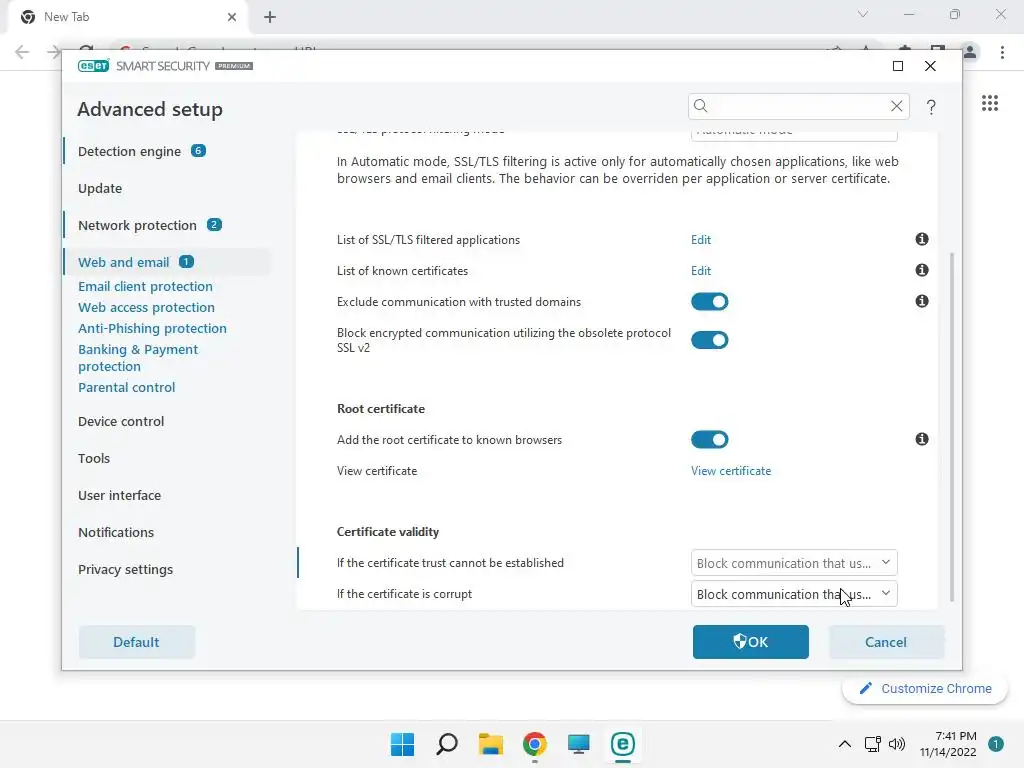Clear the Advanced setup search field with X icon
Screen dimensions: 1024x768
(x=896, y=106)
